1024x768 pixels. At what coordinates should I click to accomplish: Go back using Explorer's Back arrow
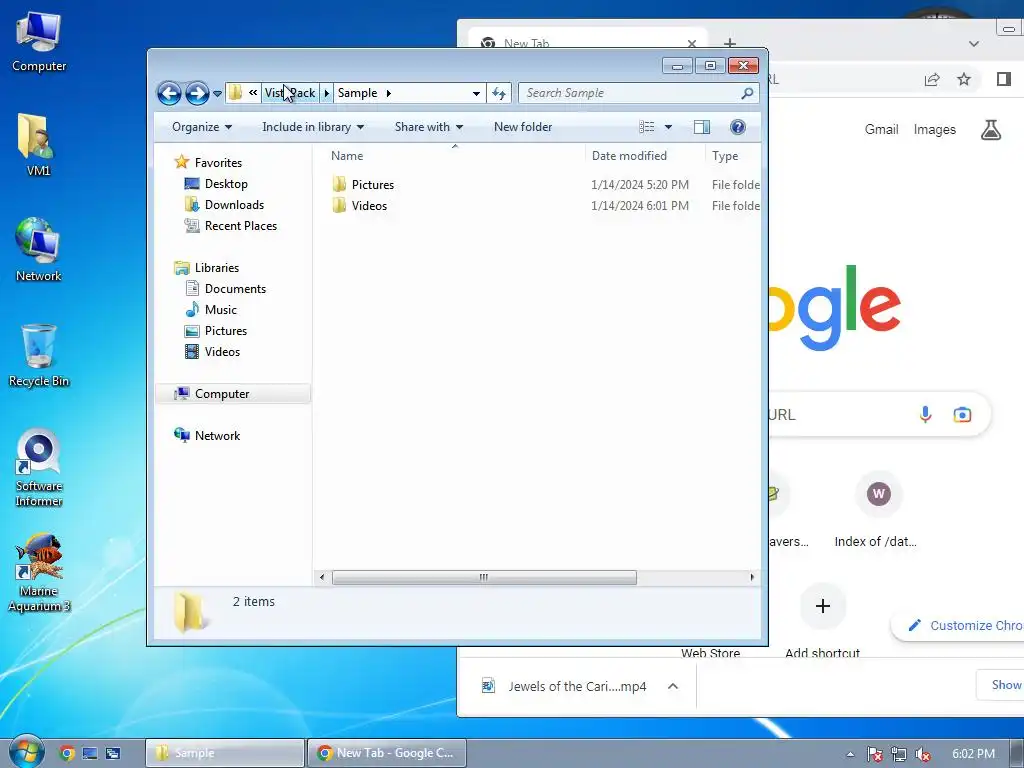169,93
